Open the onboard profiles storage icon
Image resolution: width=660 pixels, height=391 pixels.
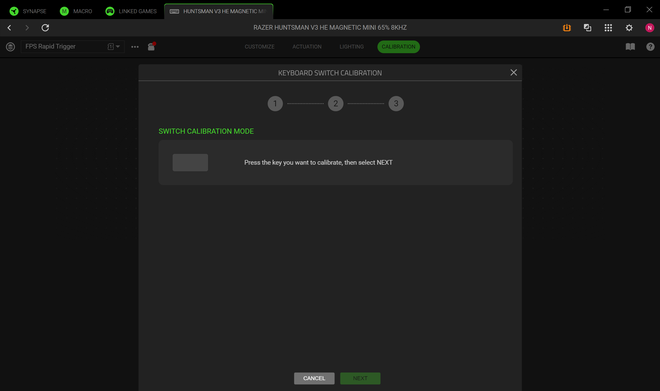tap(152, 47)
